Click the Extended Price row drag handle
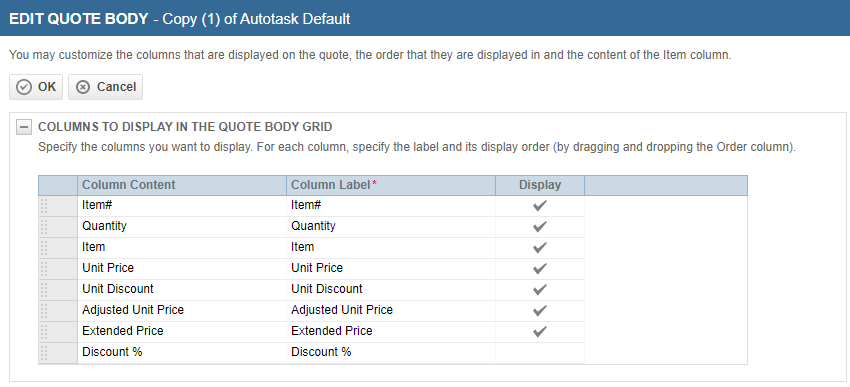 44,332
